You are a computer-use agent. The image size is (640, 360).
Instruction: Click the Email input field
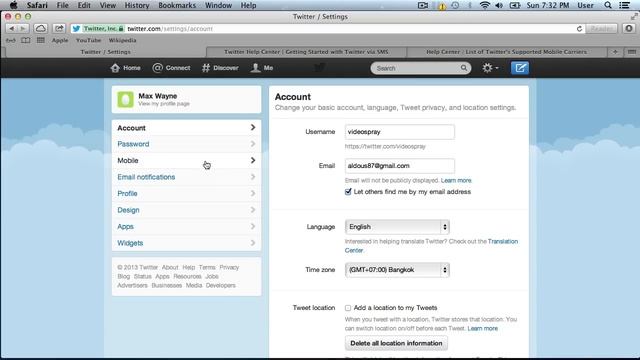pyautogui.click(x=400, y=166)
